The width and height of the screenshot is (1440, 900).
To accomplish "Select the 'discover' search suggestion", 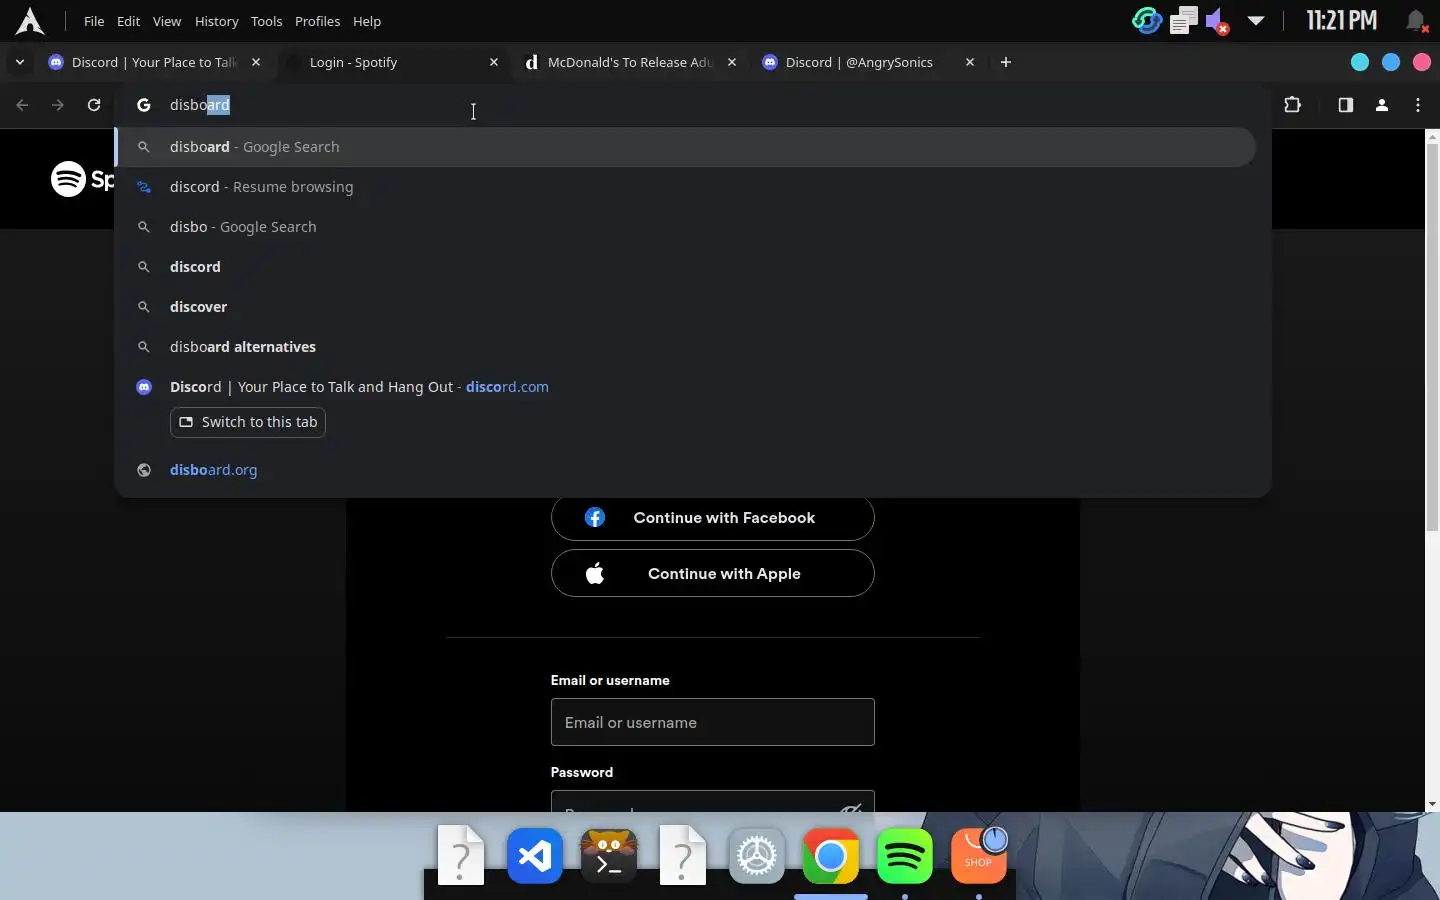I will click(686, 307).
